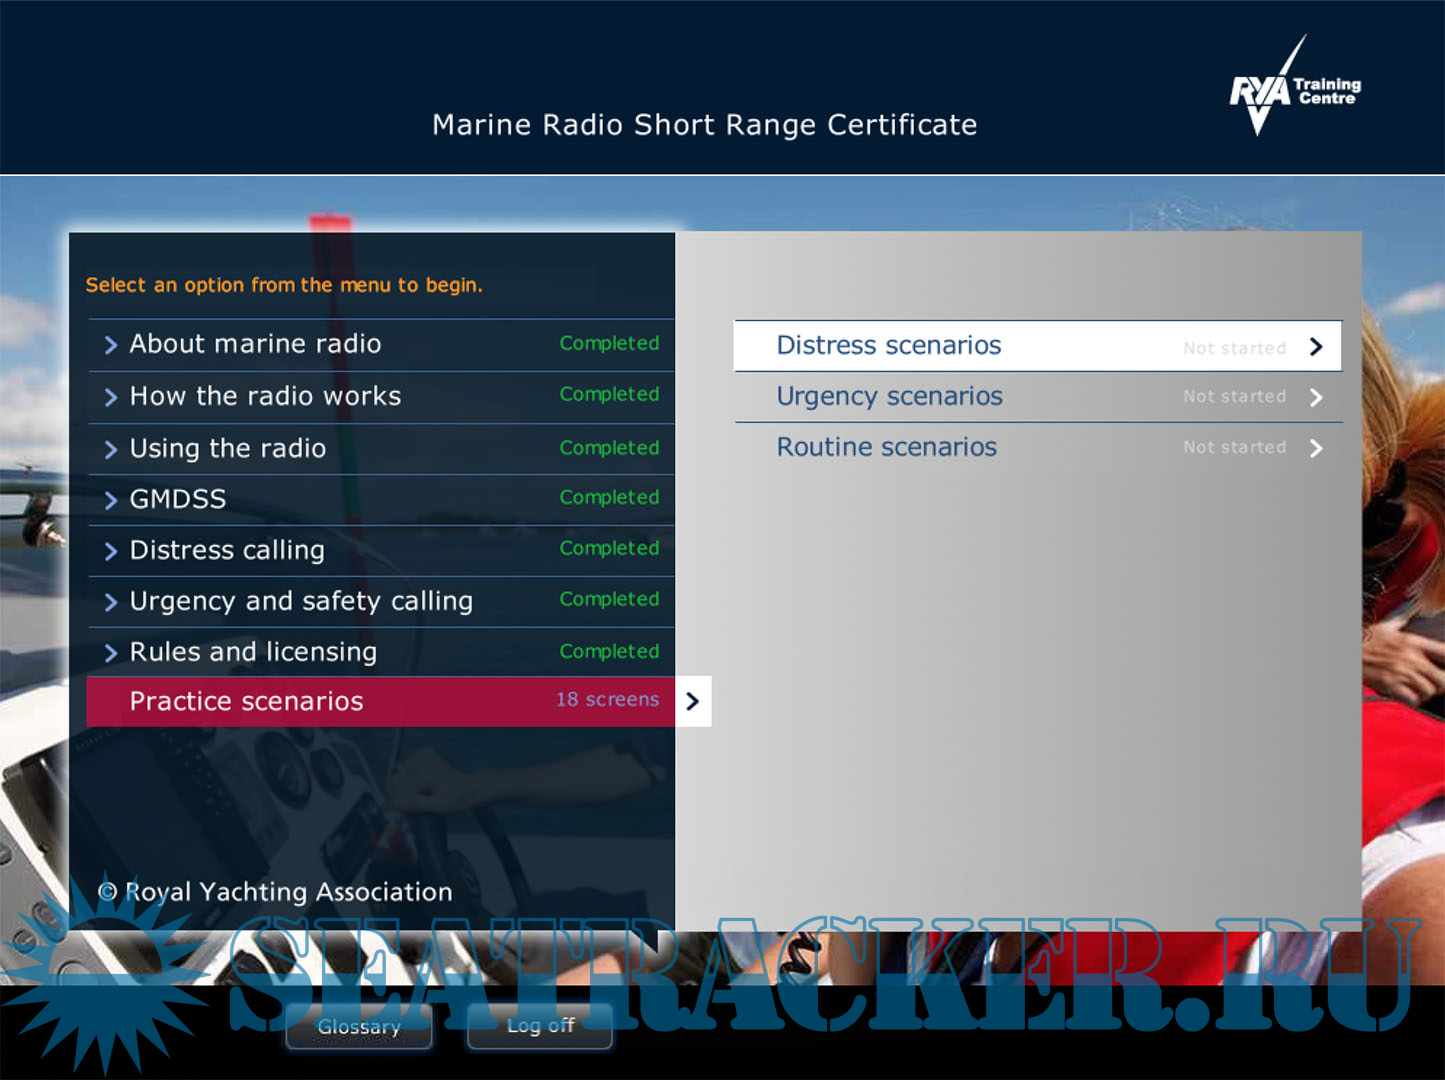
Task: Open the Urgency and safety calling module
Action: click(x=301, y=601)
